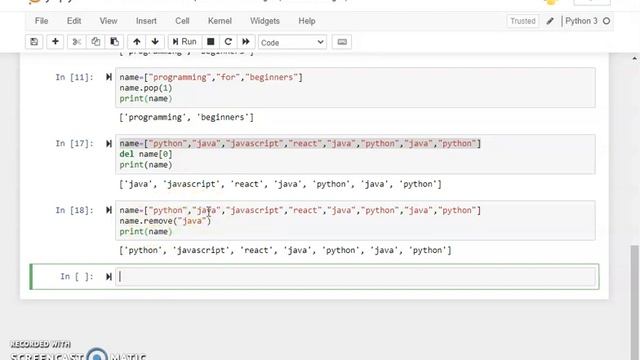Interrupt the kernel with stop icon
The image size is (640, 360).
211,42
